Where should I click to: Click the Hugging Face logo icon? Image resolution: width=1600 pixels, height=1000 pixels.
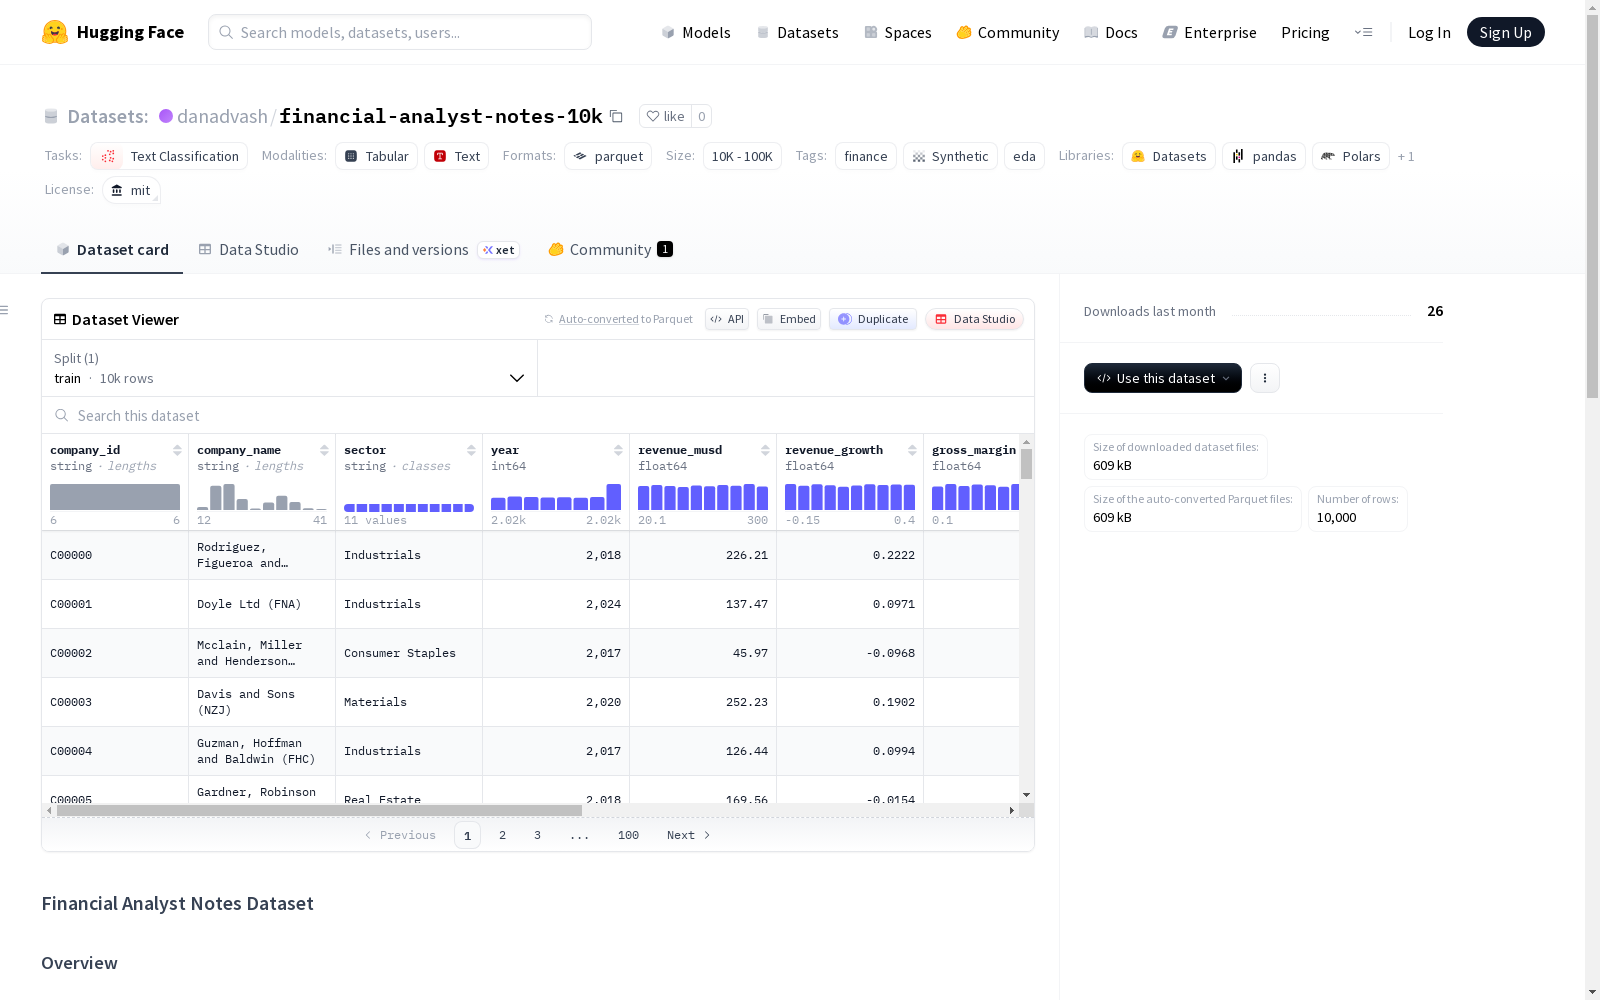point(55,32)
